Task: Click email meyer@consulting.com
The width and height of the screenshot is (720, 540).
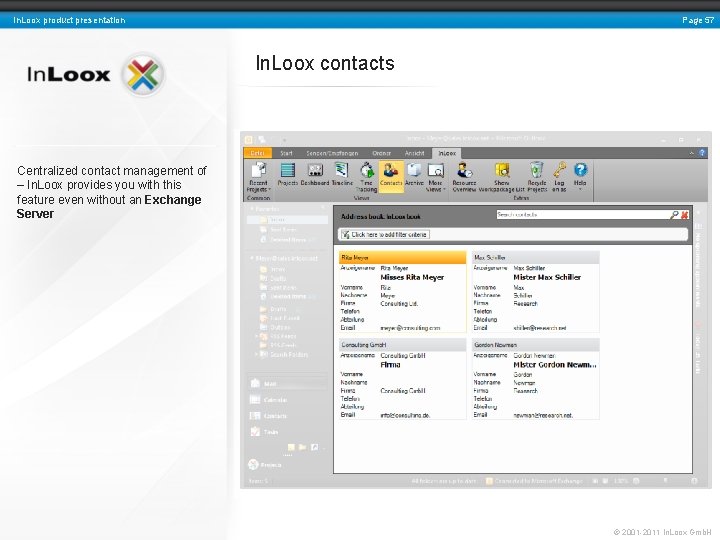Action: tap(410, 328)
